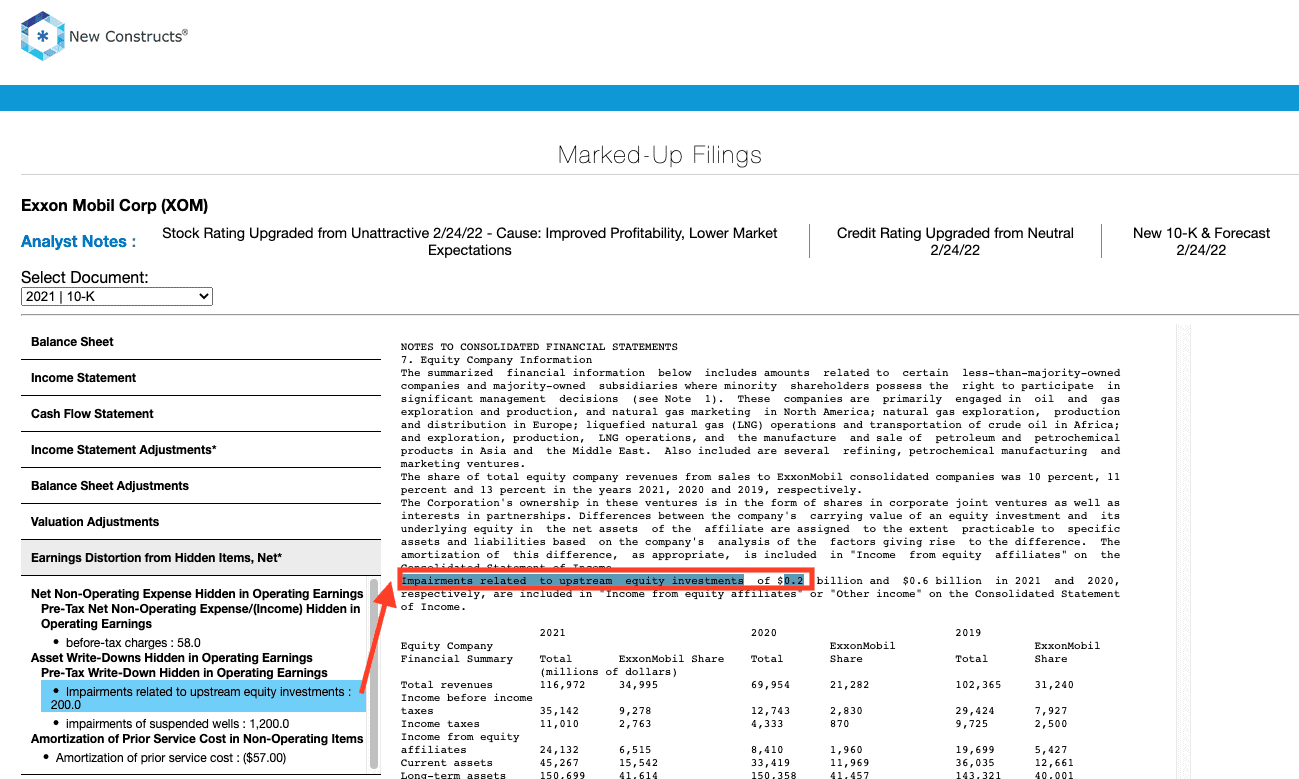Select Amortization of prior service cost item
Image resolution: width=1299 pixels, height=779 pixels.
[170, 758]
